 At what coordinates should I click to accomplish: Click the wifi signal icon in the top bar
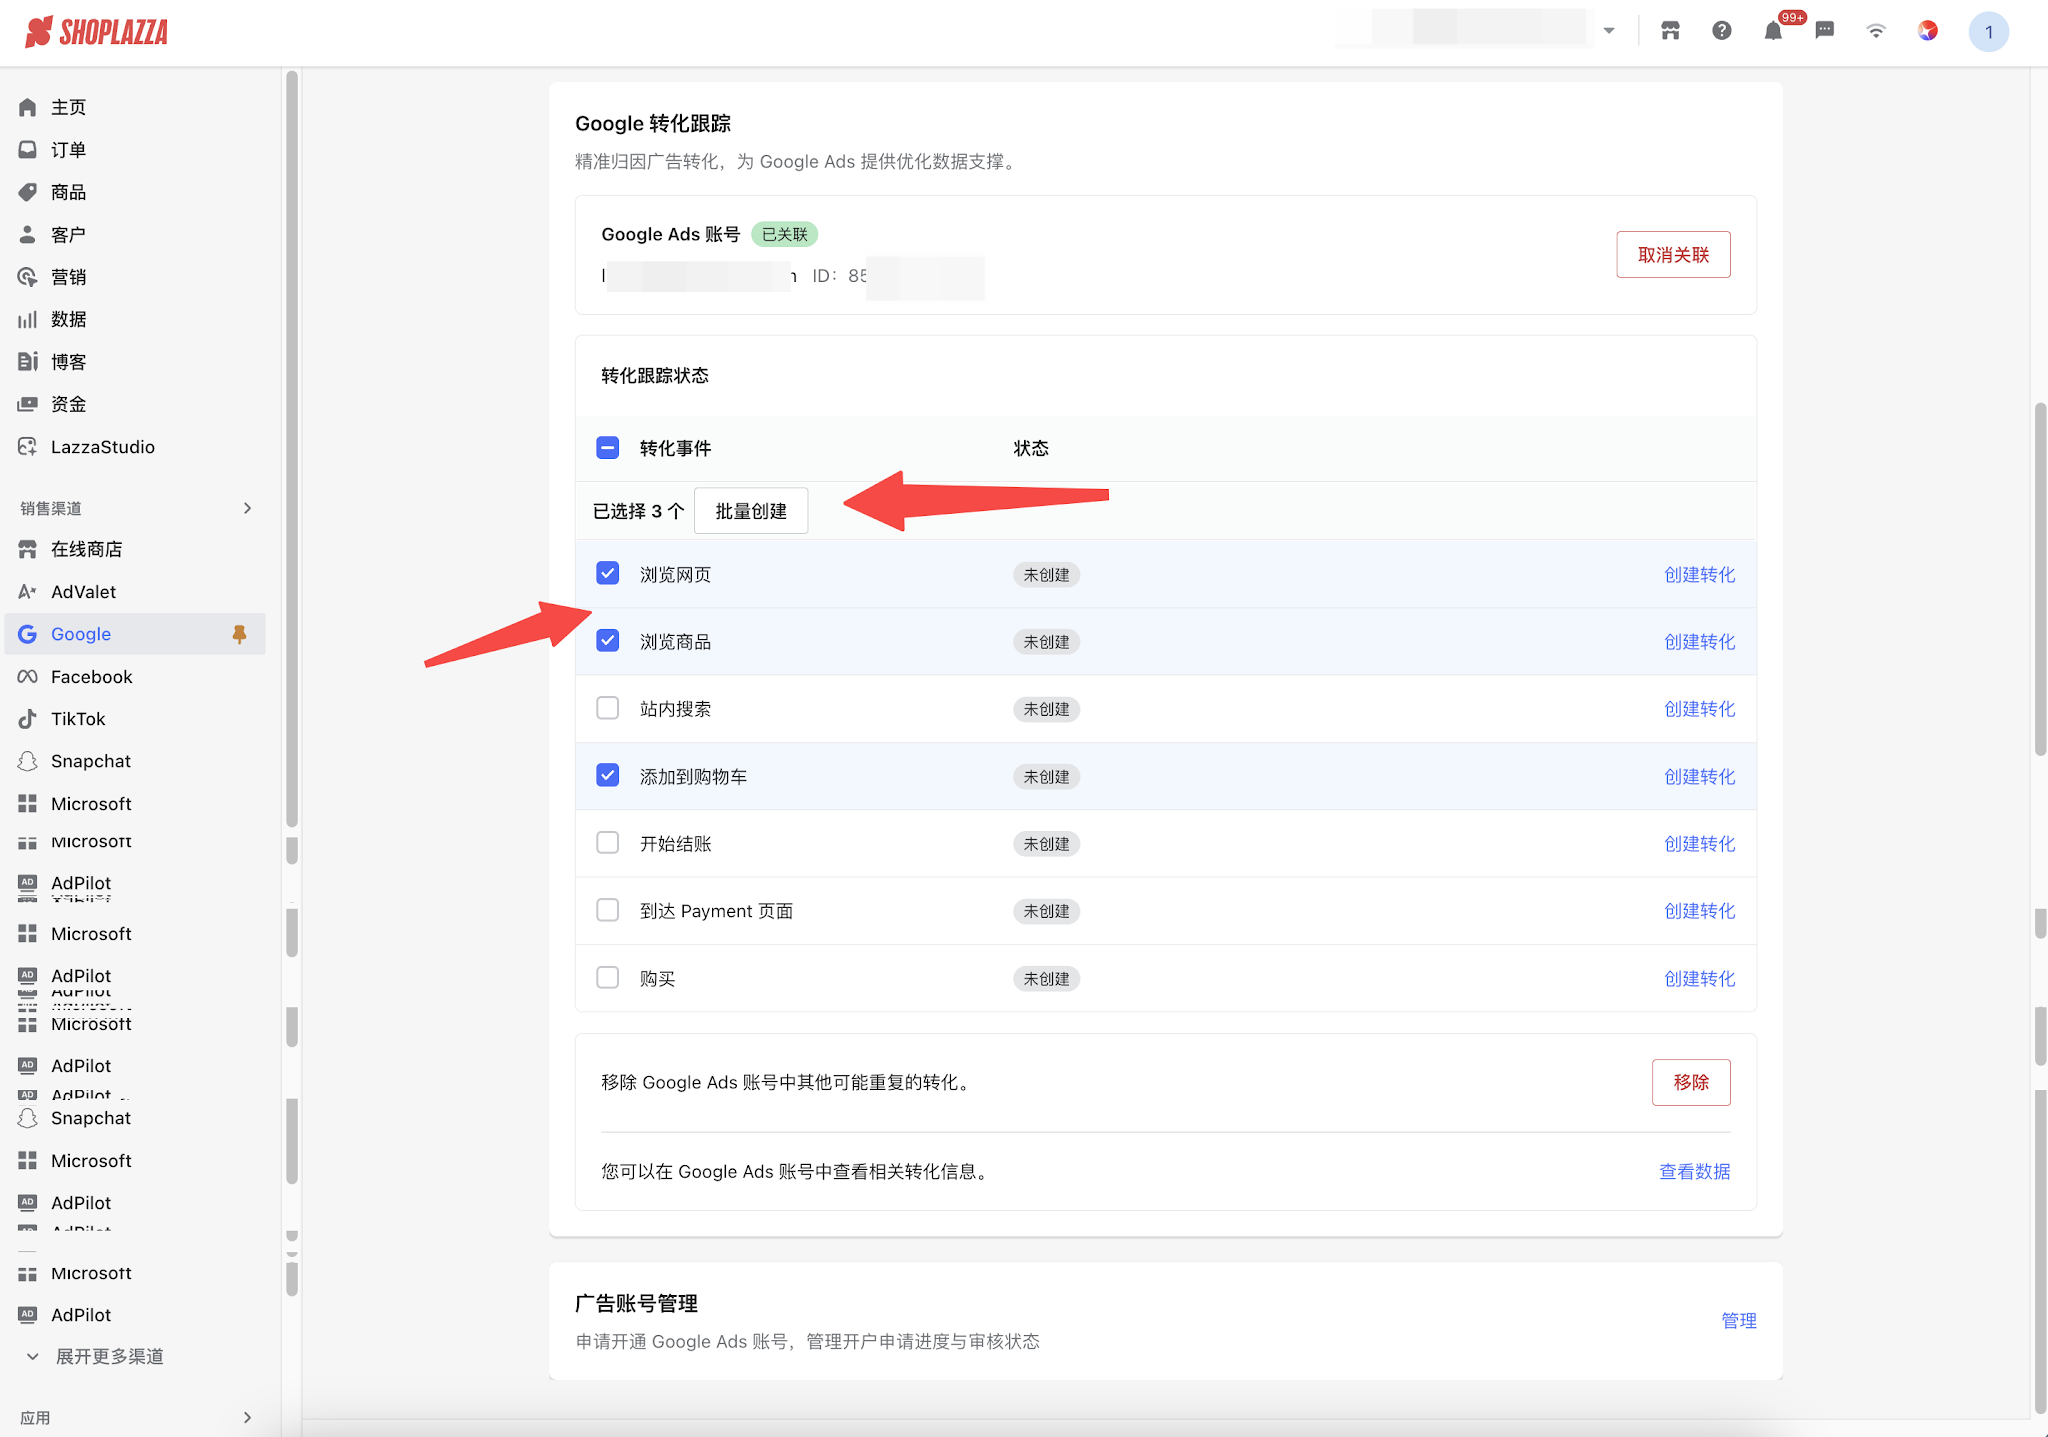pos(1876,31)
